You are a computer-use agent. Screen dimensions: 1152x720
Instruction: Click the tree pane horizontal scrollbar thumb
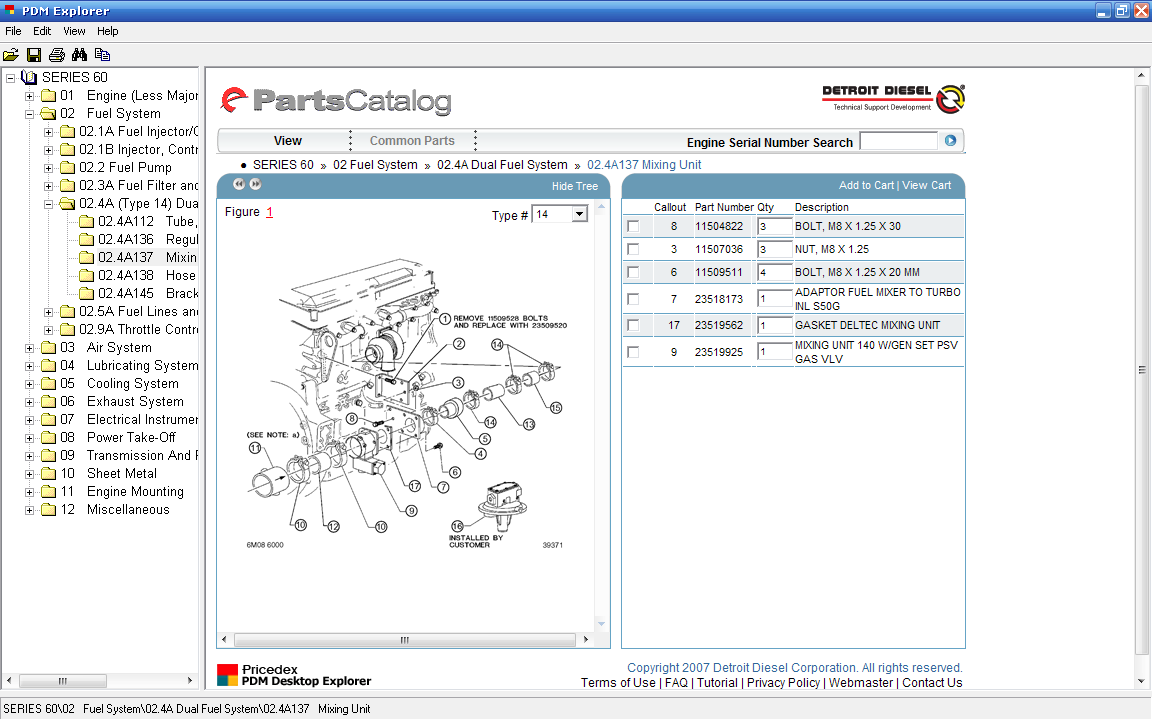(62, 681)
